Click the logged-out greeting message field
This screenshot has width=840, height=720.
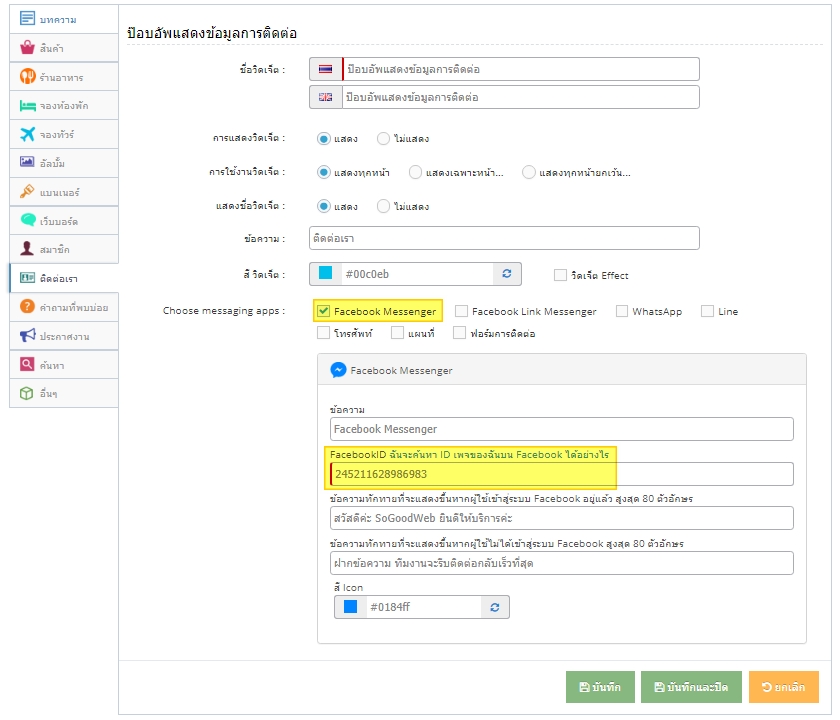[561, 563]
